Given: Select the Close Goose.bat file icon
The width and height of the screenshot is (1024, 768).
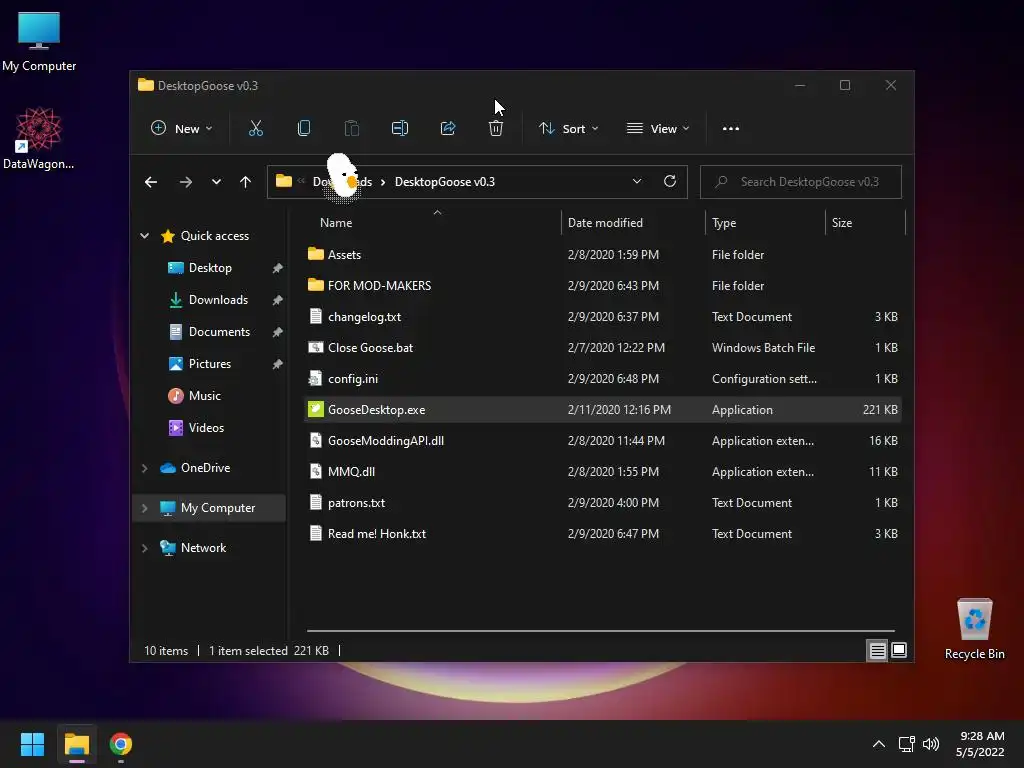Looking at the screenshot, I should coord(315,347).
